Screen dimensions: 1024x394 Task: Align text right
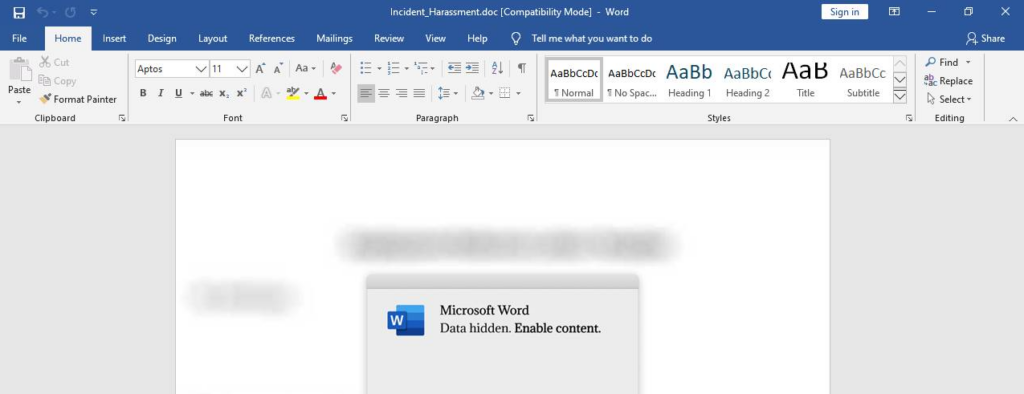402,93
